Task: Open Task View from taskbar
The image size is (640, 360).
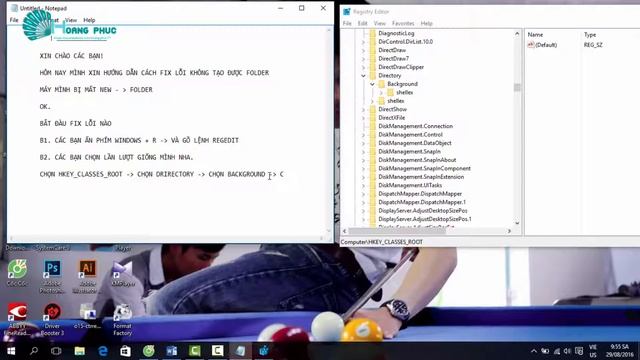Action: click(56, 351)
